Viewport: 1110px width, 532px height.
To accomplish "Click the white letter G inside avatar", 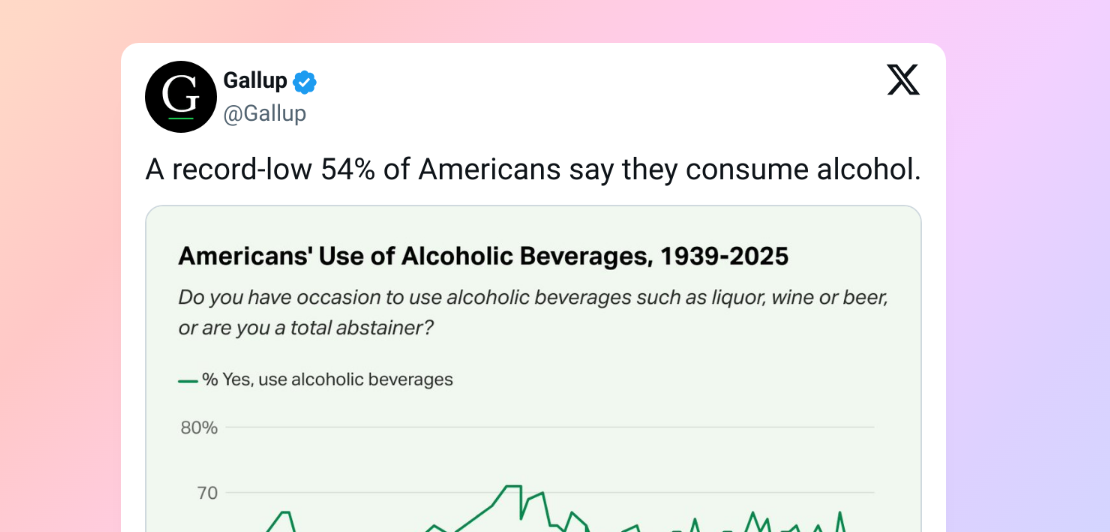I will (181, 95).
